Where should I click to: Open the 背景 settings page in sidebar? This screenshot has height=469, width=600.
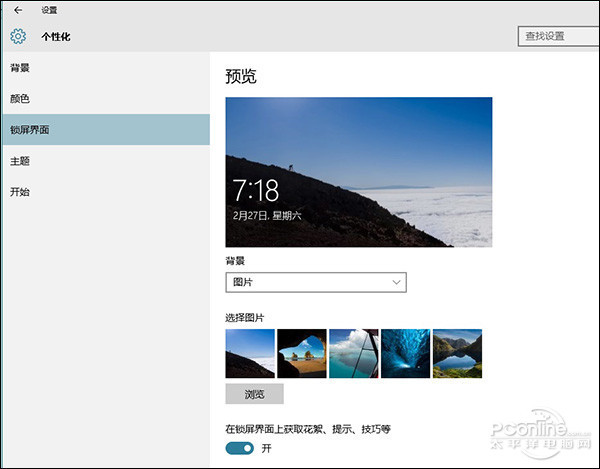click(20, 68)
